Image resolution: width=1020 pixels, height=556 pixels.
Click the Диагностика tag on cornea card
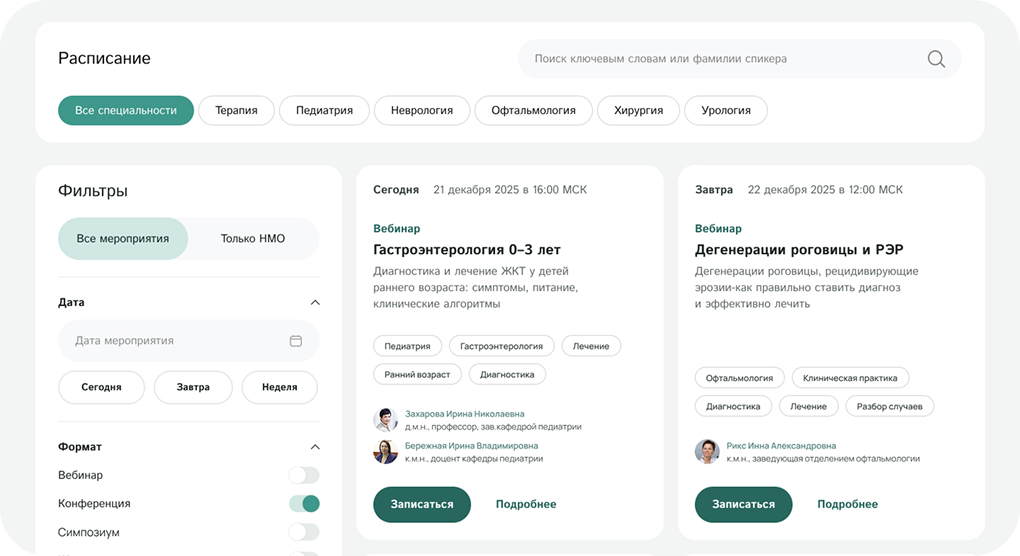coord(733,406)
